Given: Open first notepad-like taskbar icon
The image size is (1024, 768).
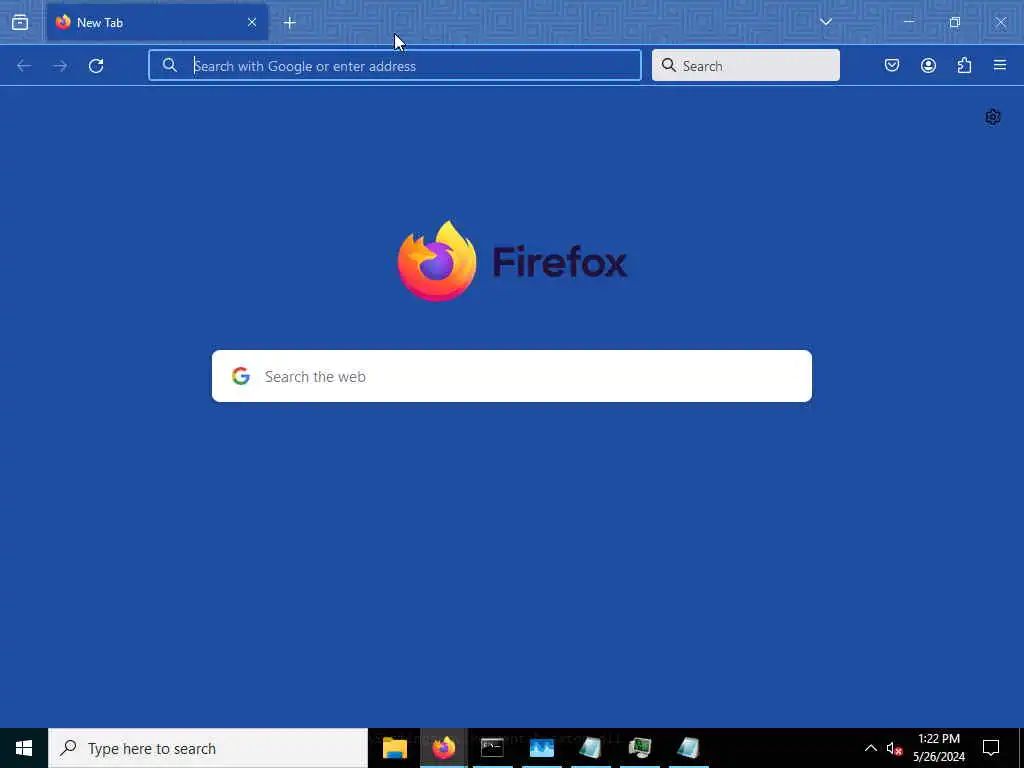Looking at the screenshot, I should [x=590, y=748].
